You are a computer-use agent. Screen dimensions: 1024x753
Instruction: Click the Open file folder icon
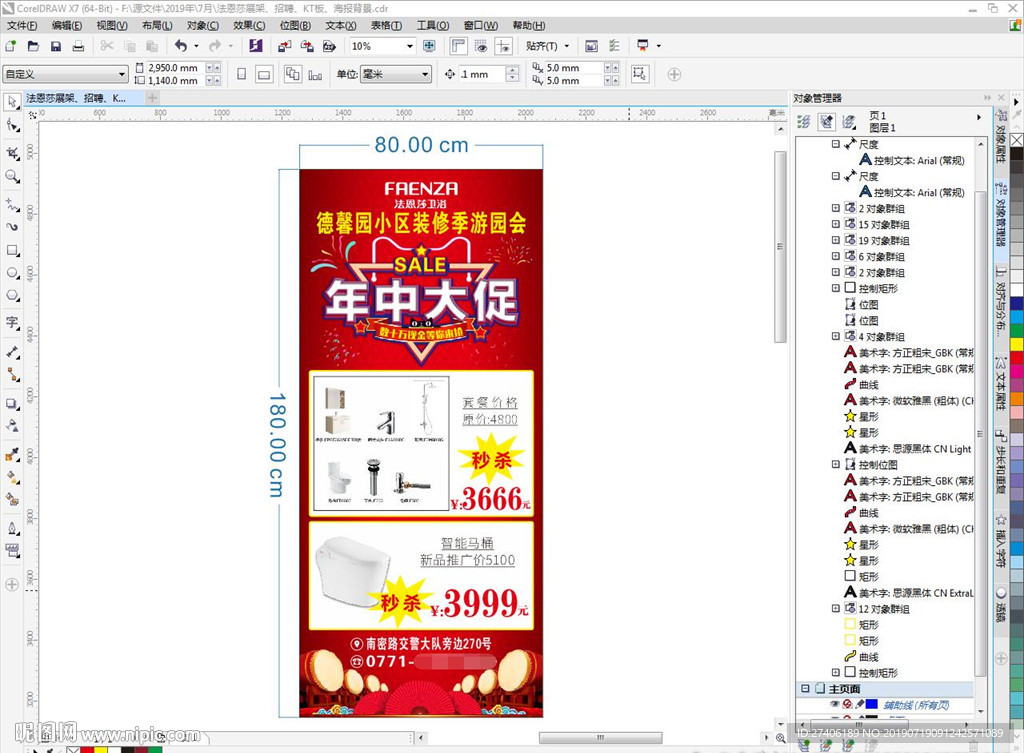[x=33, y=46]
